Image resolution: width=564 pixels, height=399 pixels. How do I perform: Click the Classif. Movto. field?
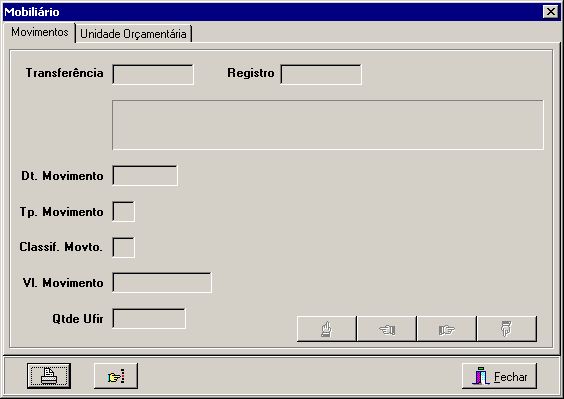point(123,247)
